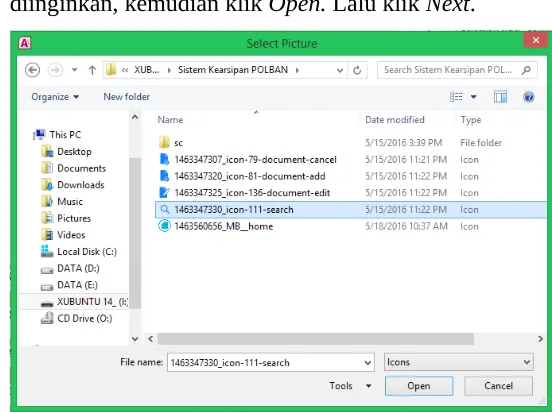Refresh the Sistem Kearsipan POLBAN folder

[357, 70]
